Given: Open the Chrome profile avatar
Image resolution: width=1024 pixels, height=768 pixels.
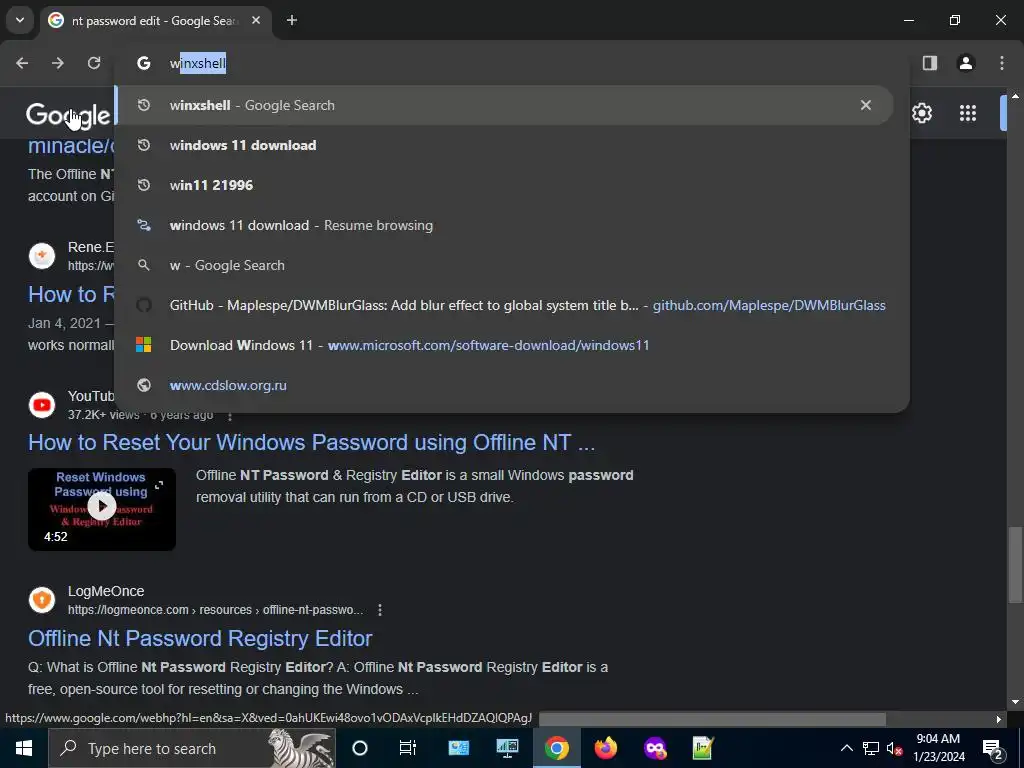Looking at the screenshot, I should (x=966, y=63).
